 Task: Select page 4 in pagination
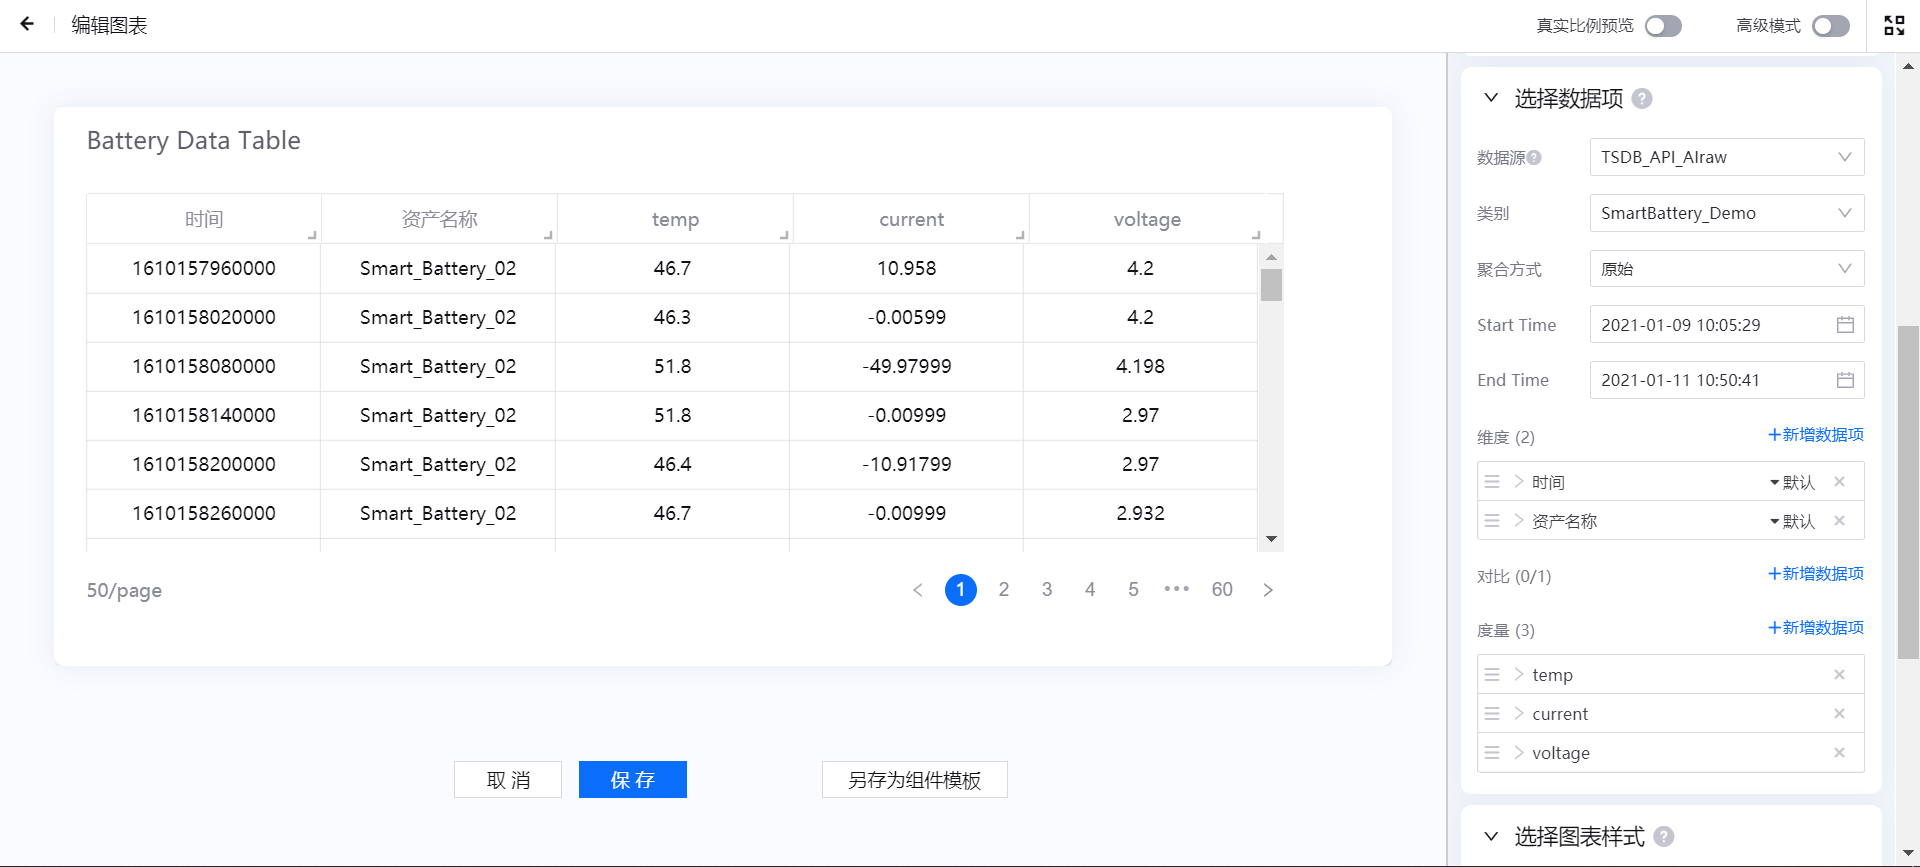coord(1090,590)
